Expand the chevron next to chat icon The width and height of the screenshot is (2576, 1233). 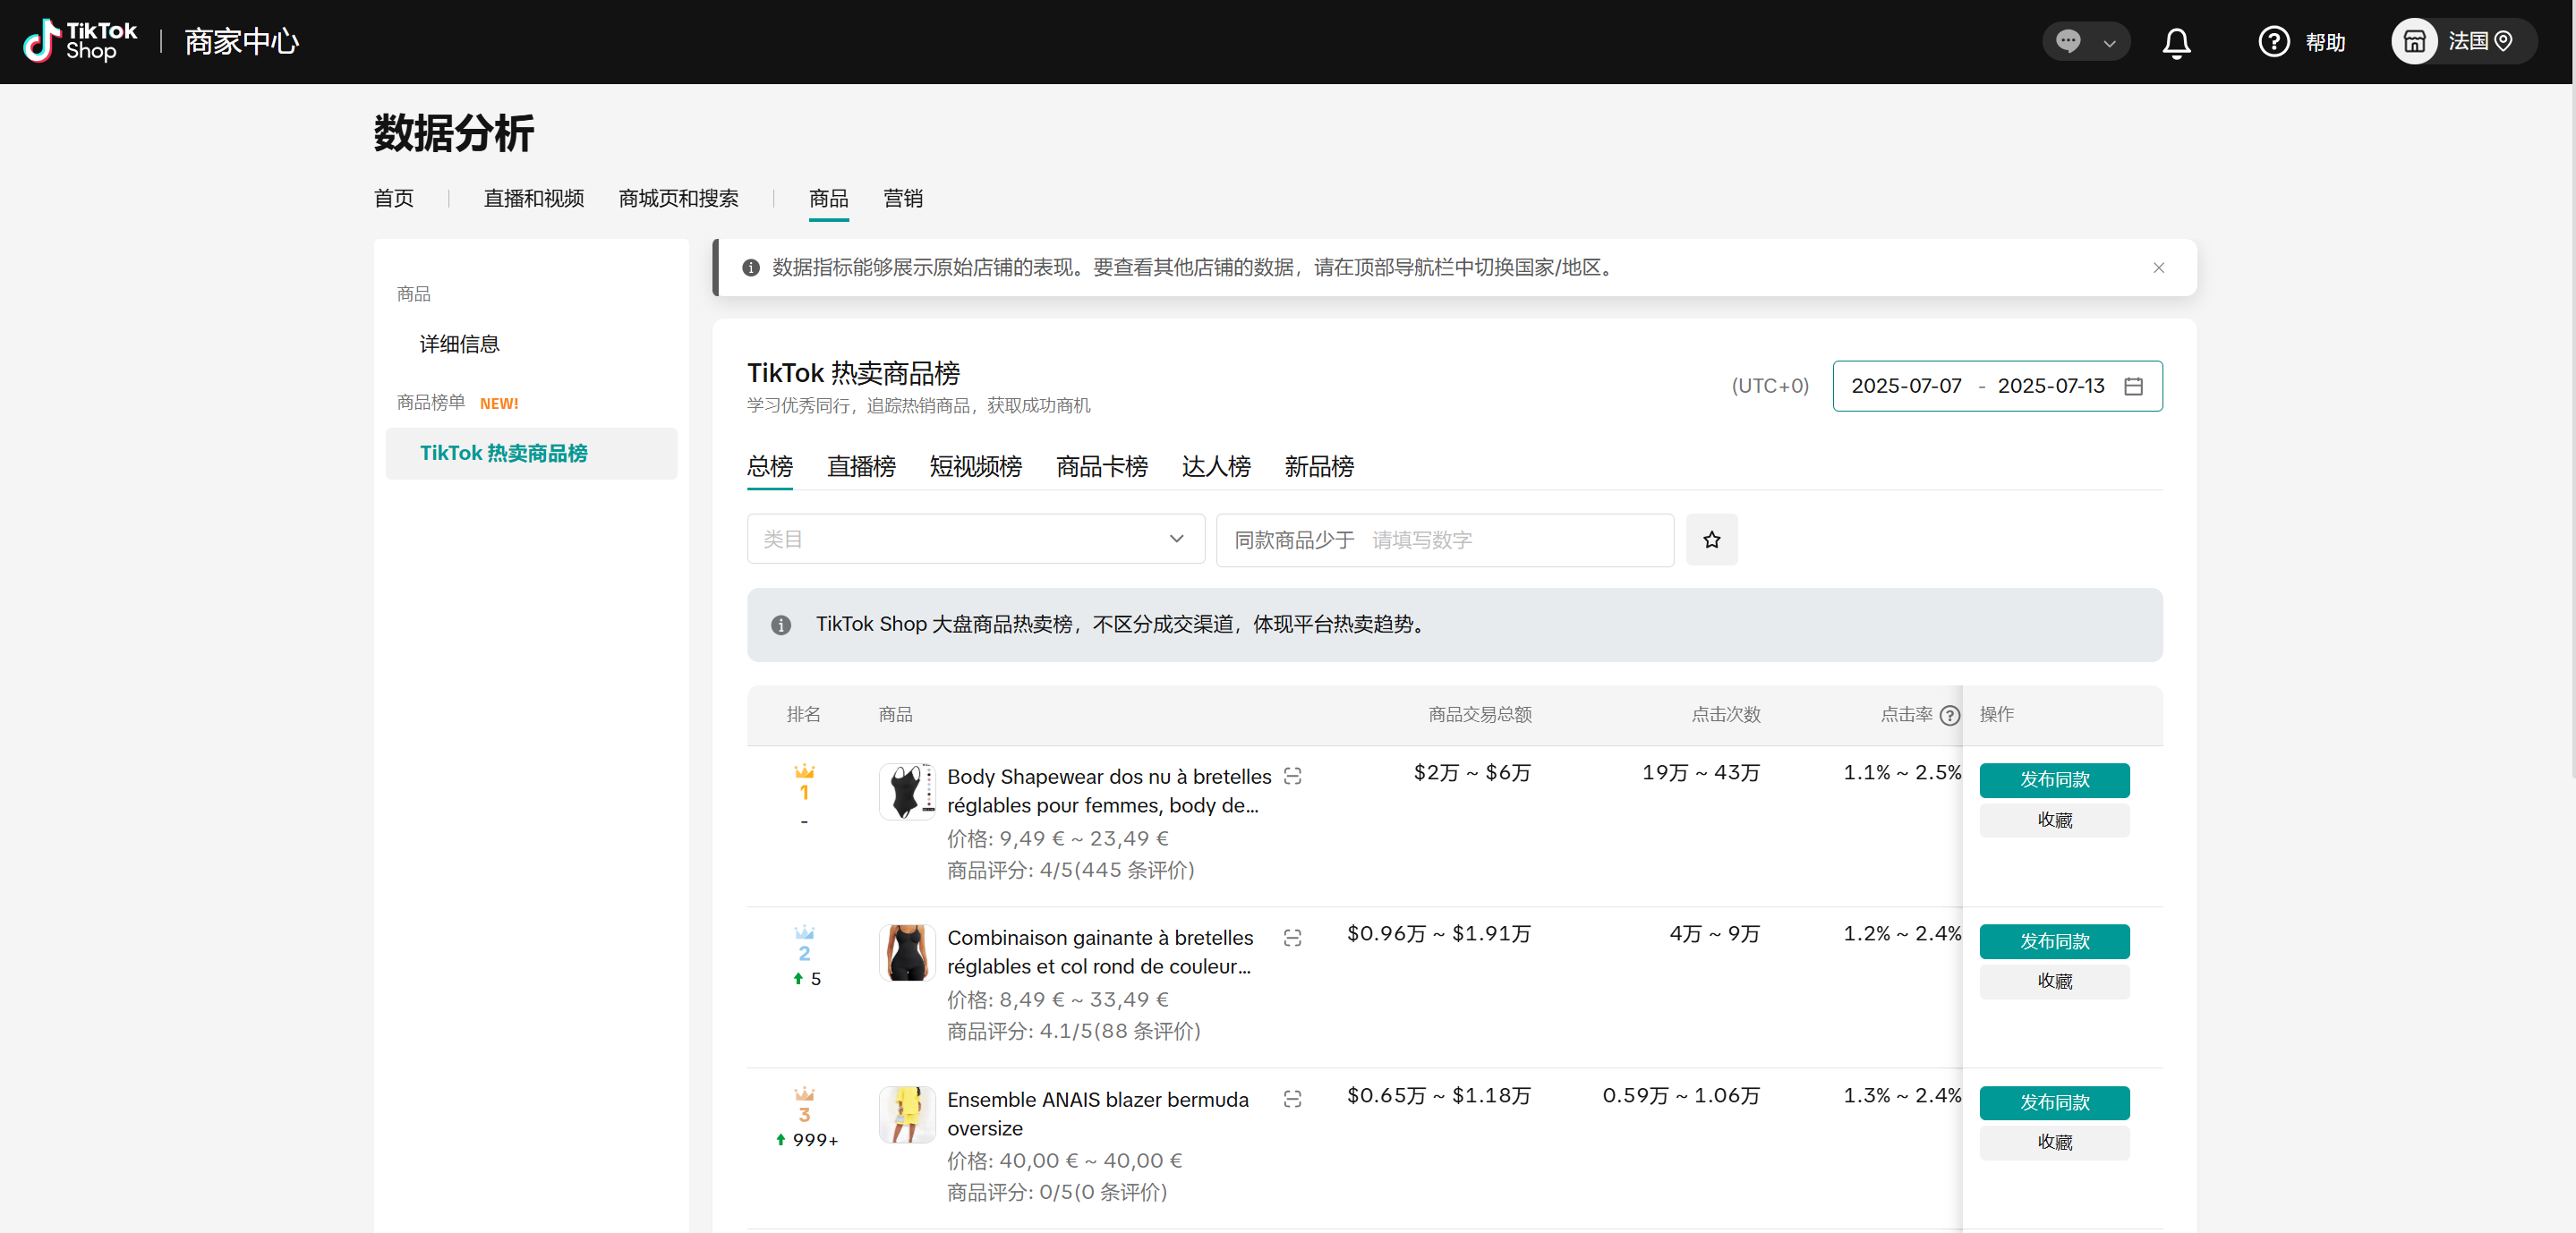tap(2109, 43)
